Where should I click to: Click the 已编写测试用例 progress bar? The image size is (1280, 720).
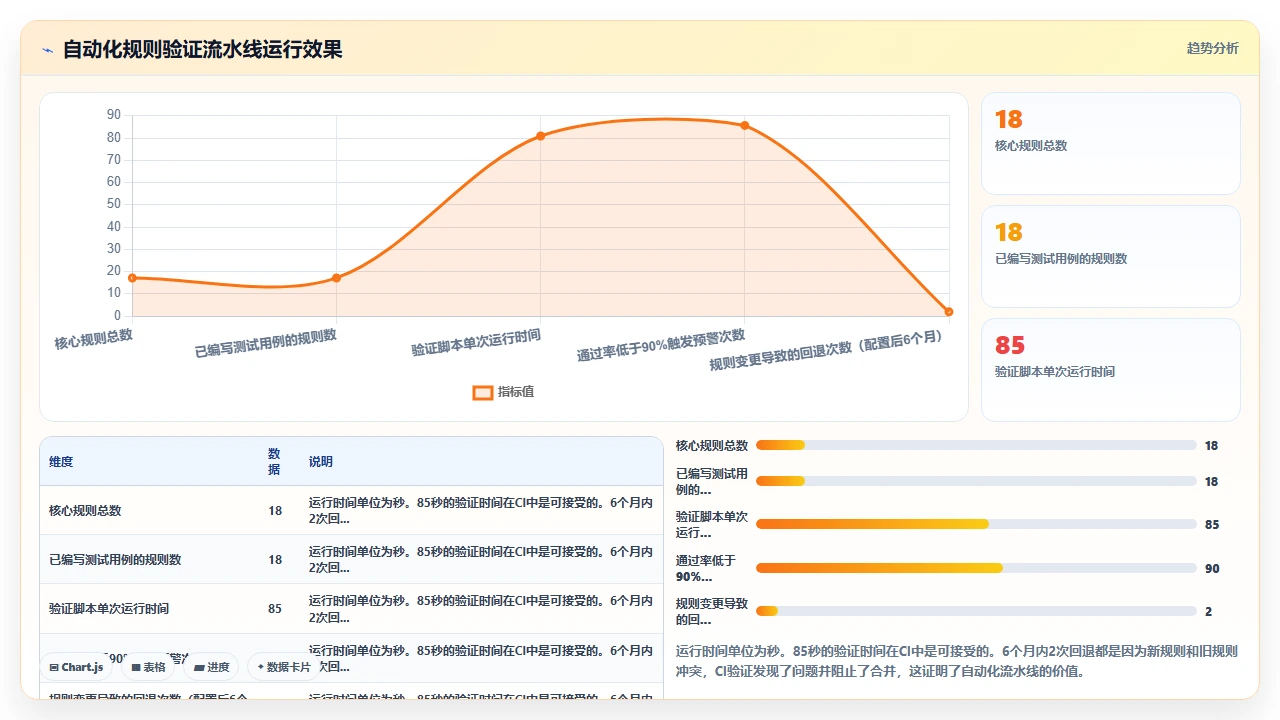tap(976, 481)
